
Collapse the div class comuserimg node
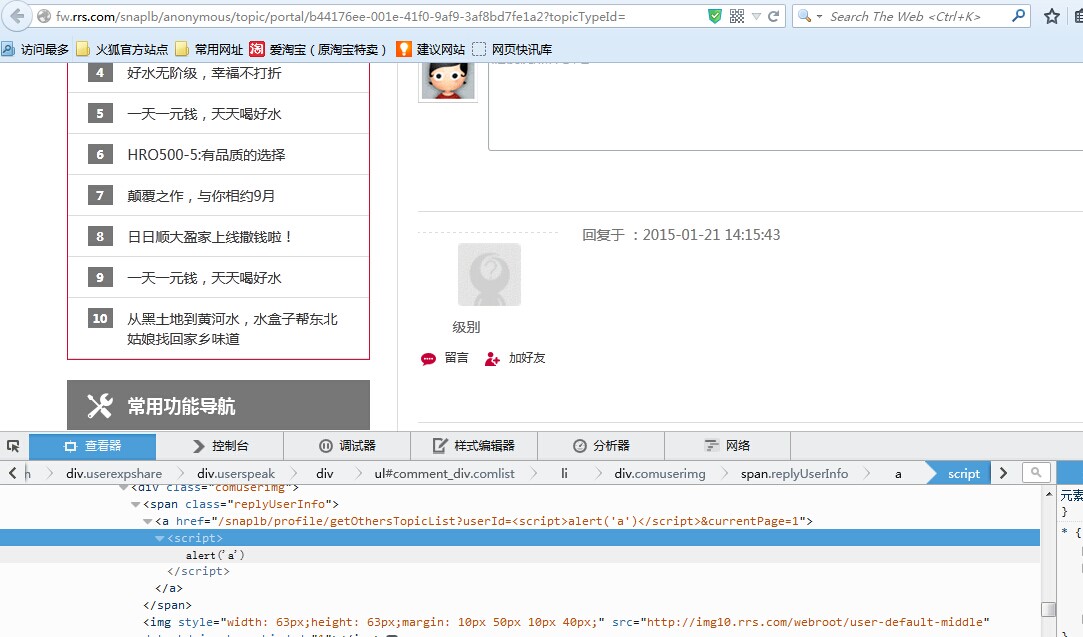coord(123,488)
